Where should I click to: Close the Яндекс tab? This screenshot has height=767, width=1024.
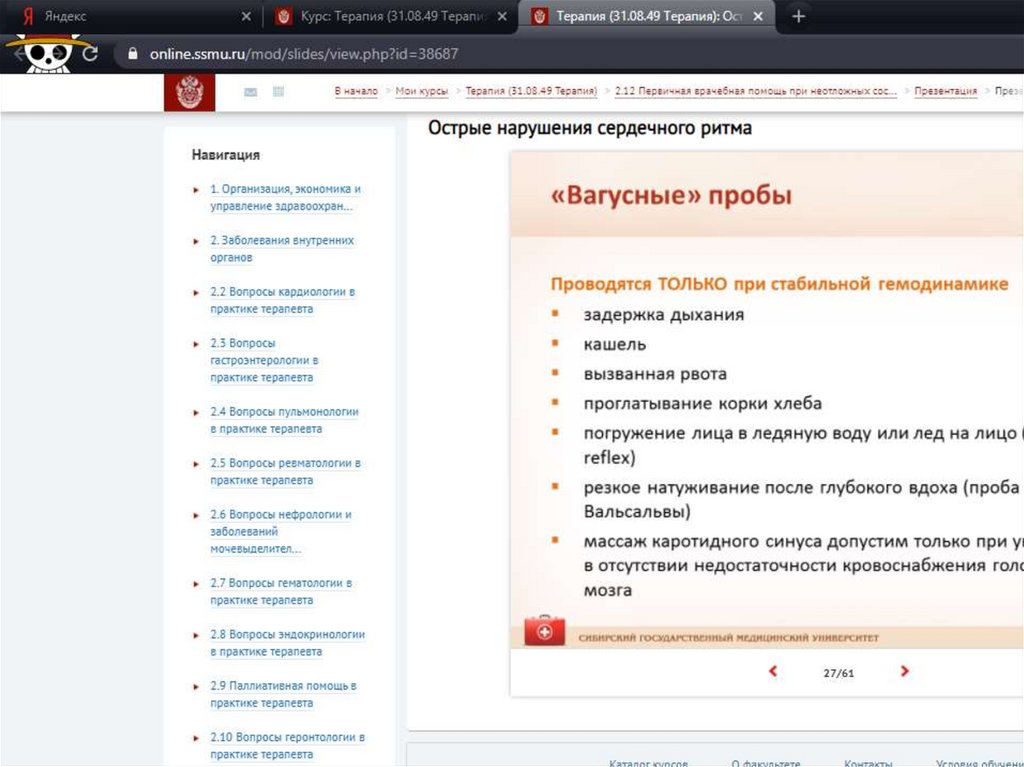pos(246,16)
